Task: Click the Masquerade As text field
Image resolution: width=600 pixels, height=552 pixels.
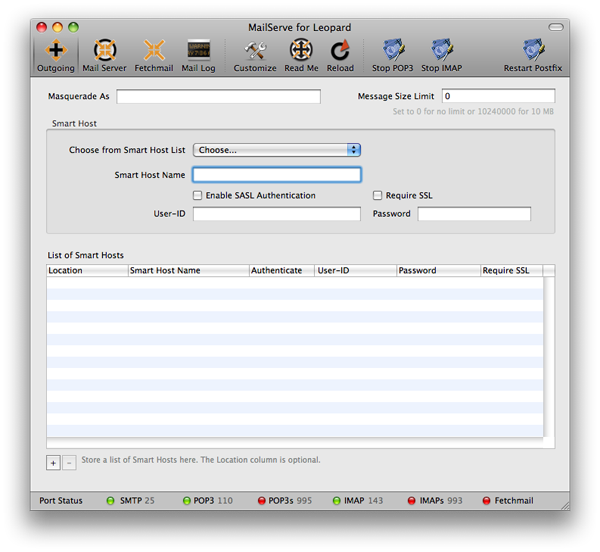Action: (x=218, y=97)
